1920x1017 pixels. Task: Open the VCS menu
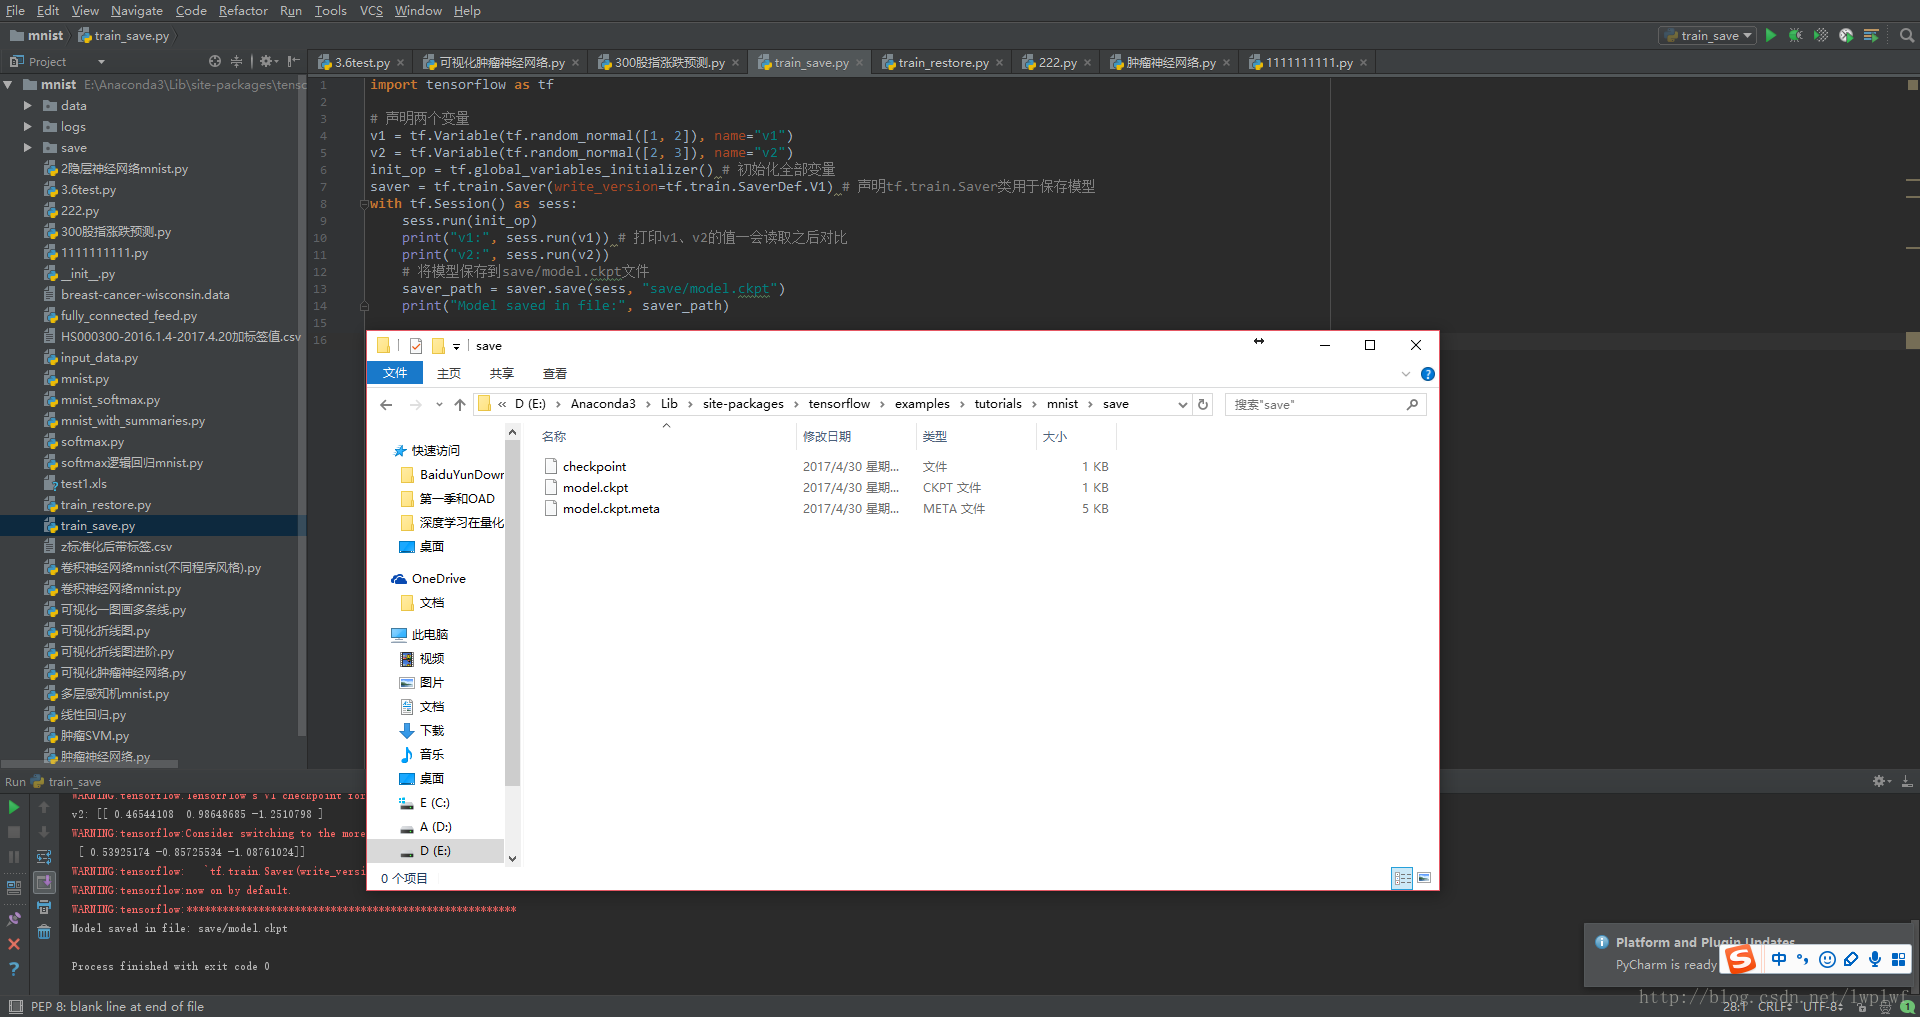tap(371, 10)
